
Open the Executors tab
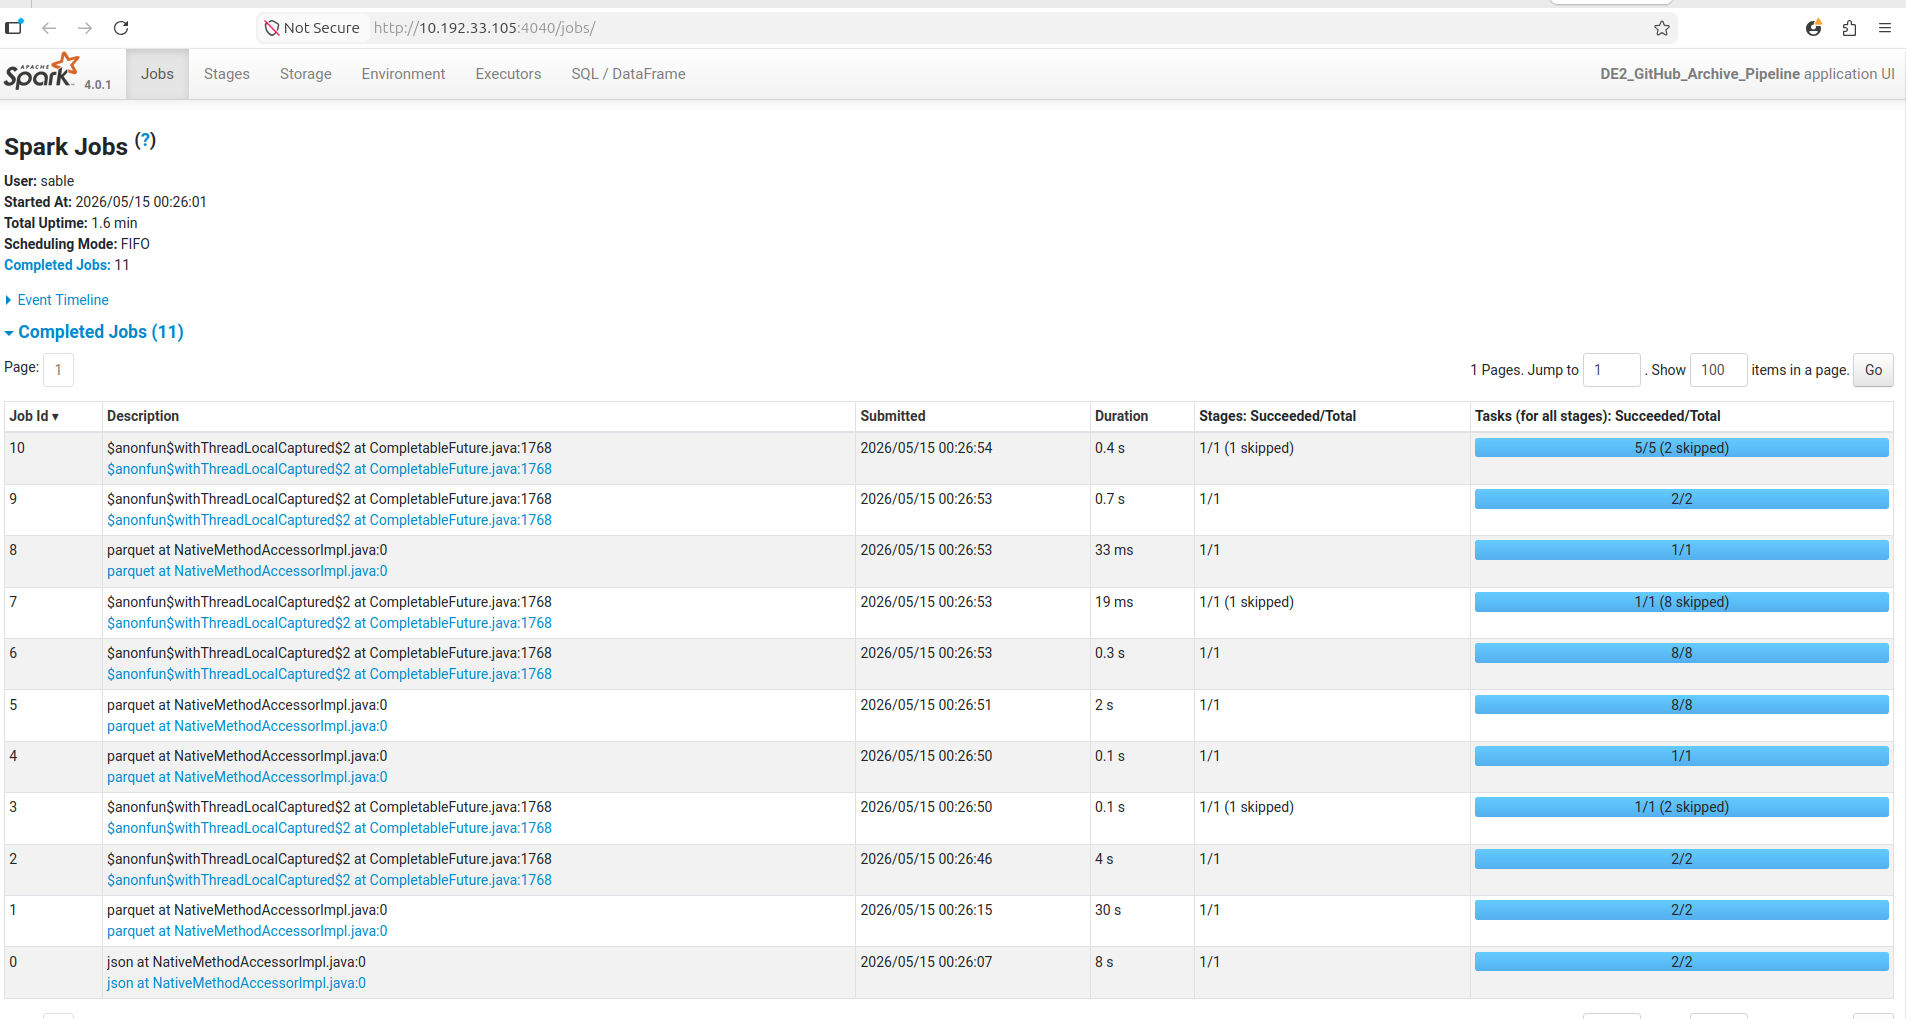click(508, 74)
